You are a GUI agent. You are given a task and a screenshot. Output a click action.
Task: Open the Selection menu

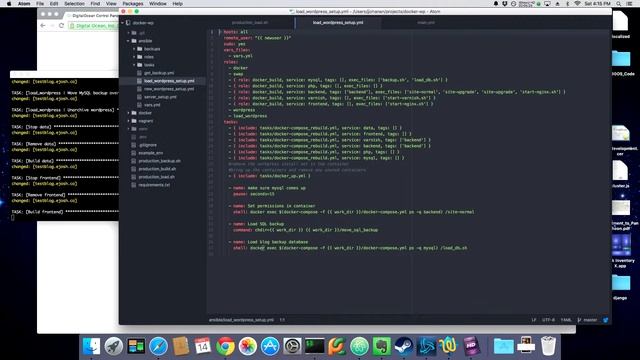(74, 4)
